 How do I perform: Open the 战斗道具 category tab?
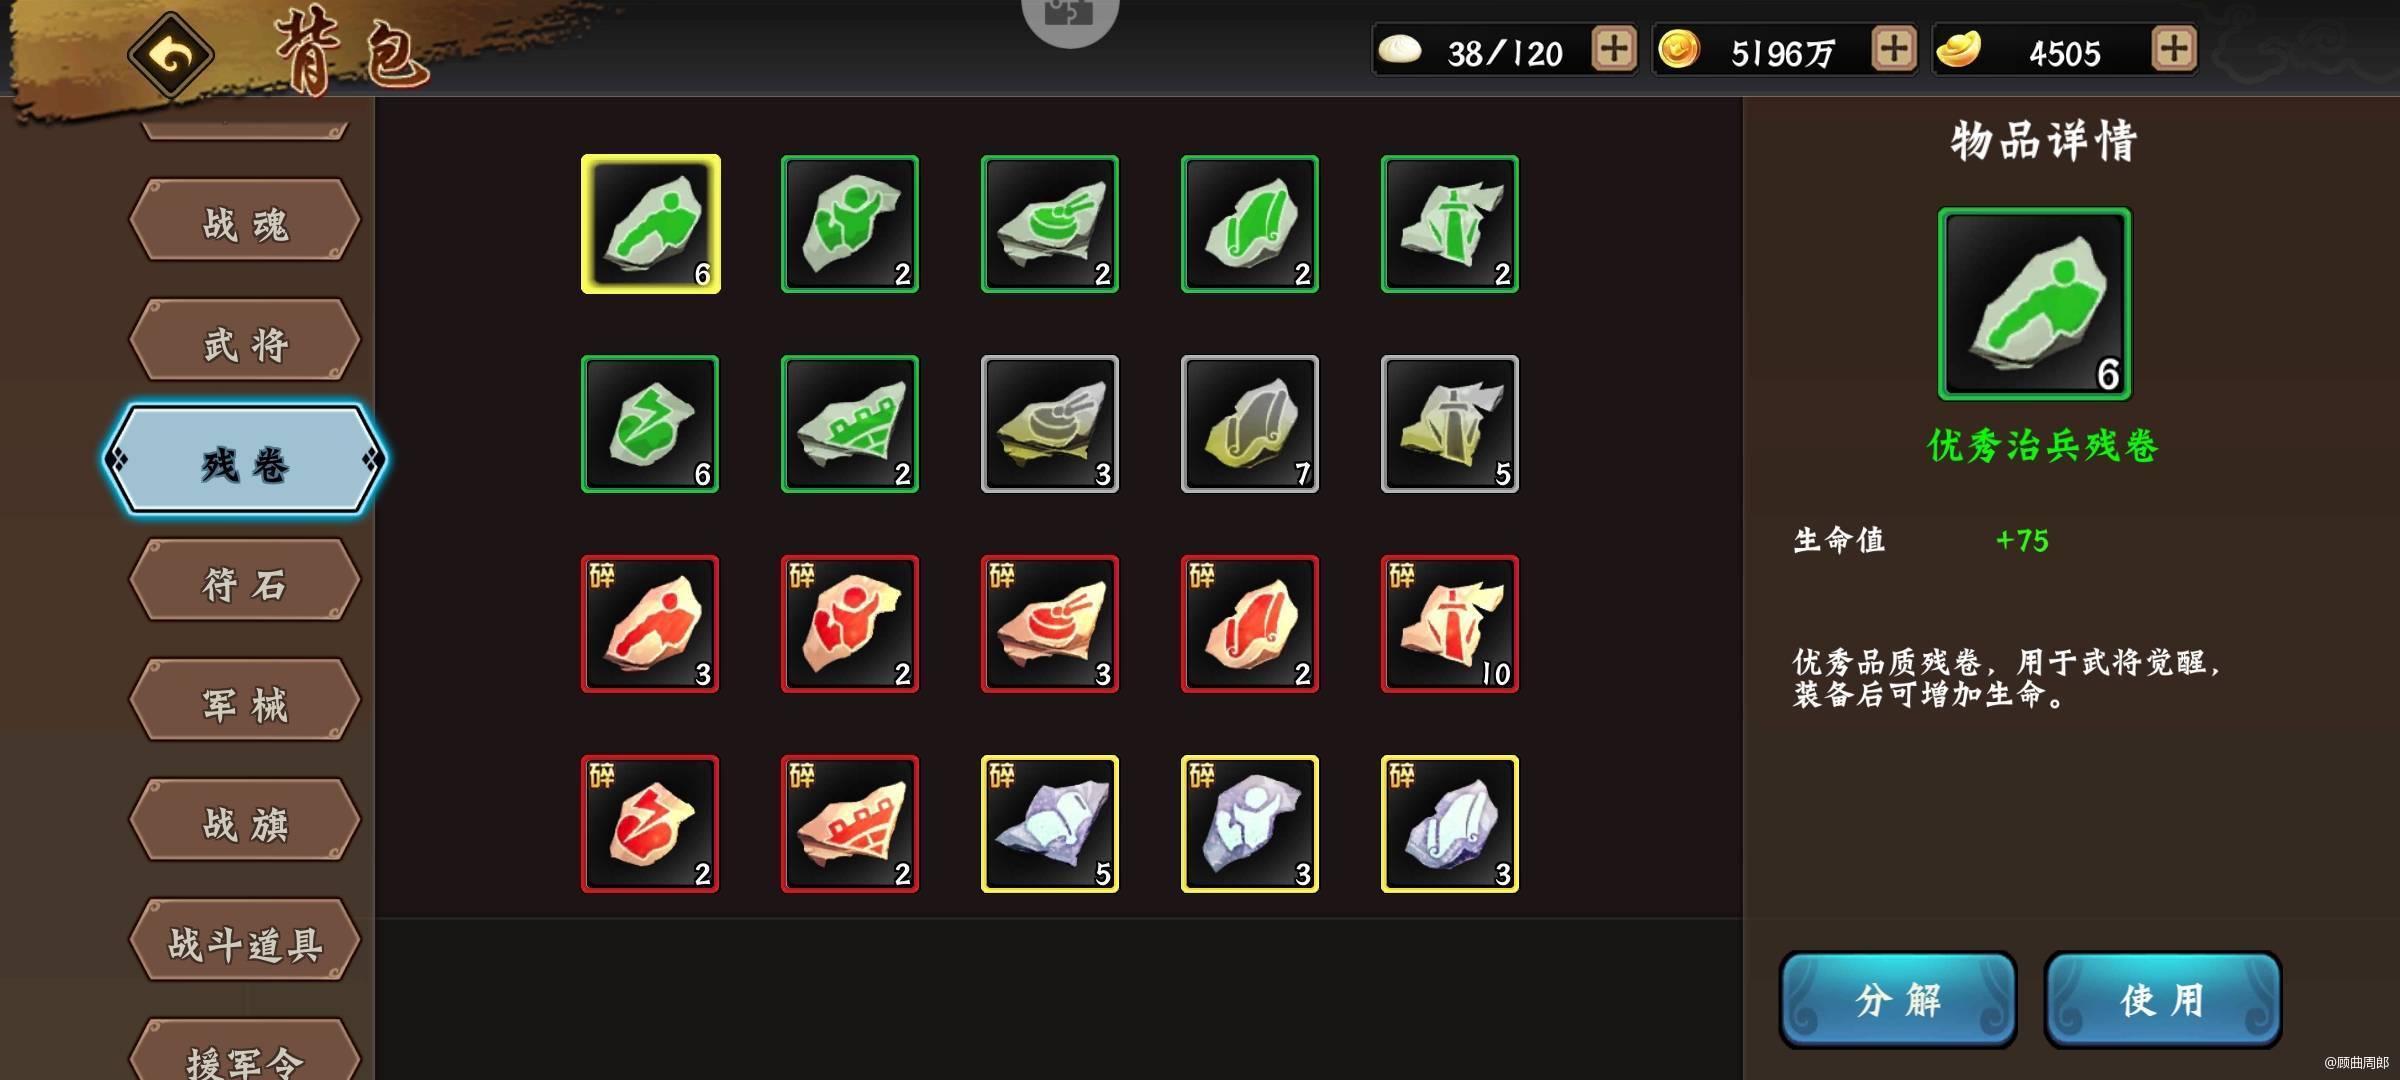tap(245, 941)
